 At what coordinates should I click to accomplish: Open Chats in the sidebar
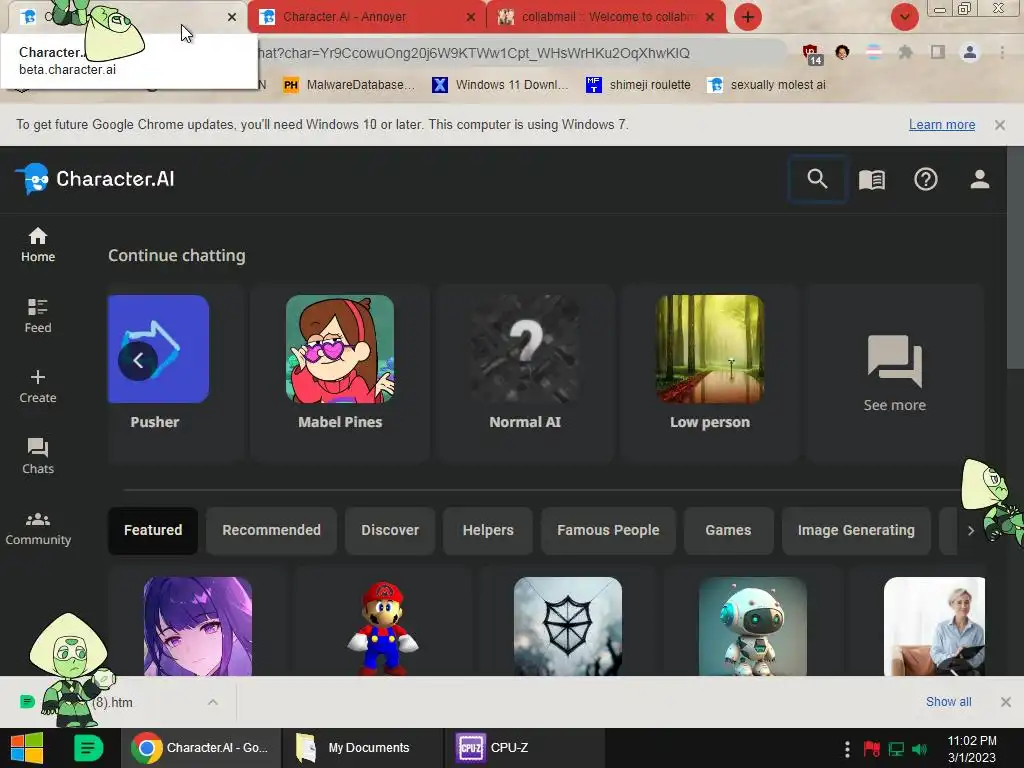click(x=38, y=456)
